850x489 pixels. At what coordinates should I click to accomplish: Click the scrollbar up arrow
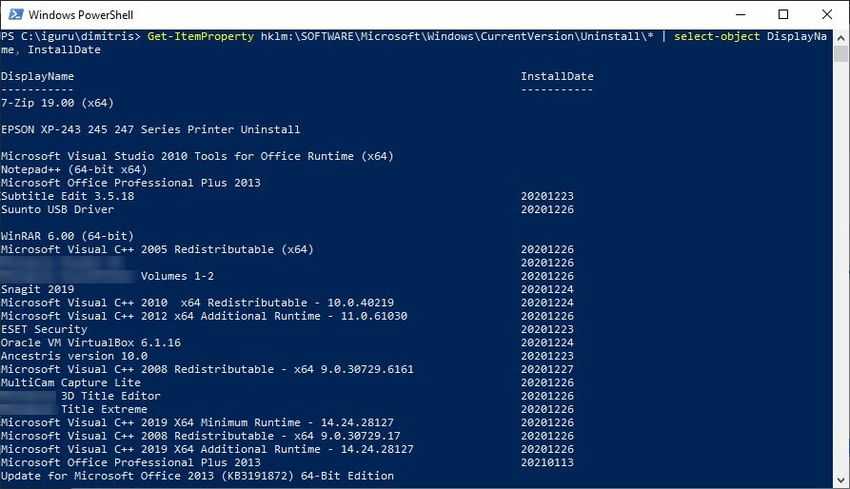click(x=841, y=38)
